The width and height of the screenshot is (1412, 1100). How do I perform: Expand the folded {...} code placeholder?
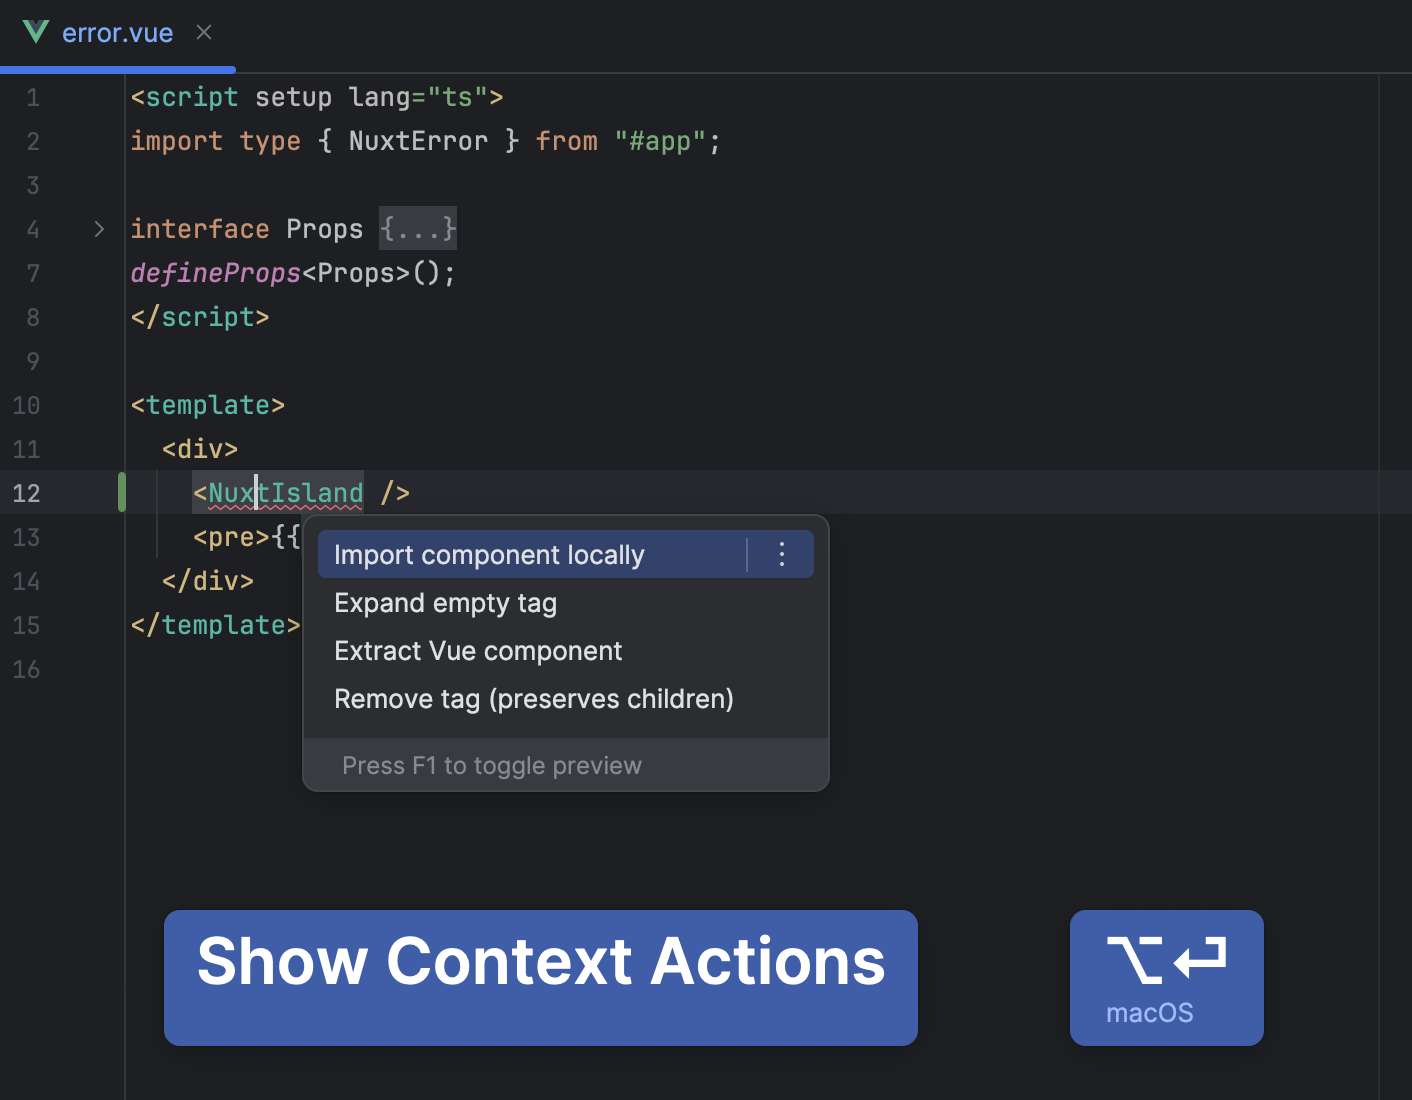click(417, 228)
